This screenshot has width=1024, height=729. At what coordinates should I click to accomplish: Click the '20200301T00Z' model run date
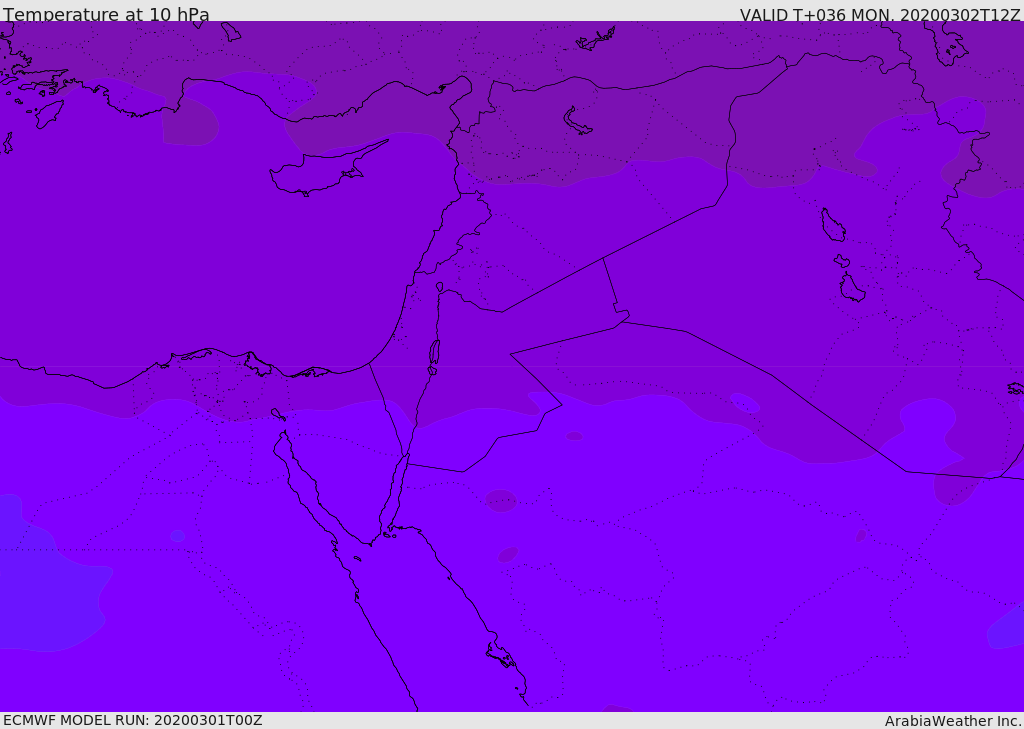pos(207,720)
